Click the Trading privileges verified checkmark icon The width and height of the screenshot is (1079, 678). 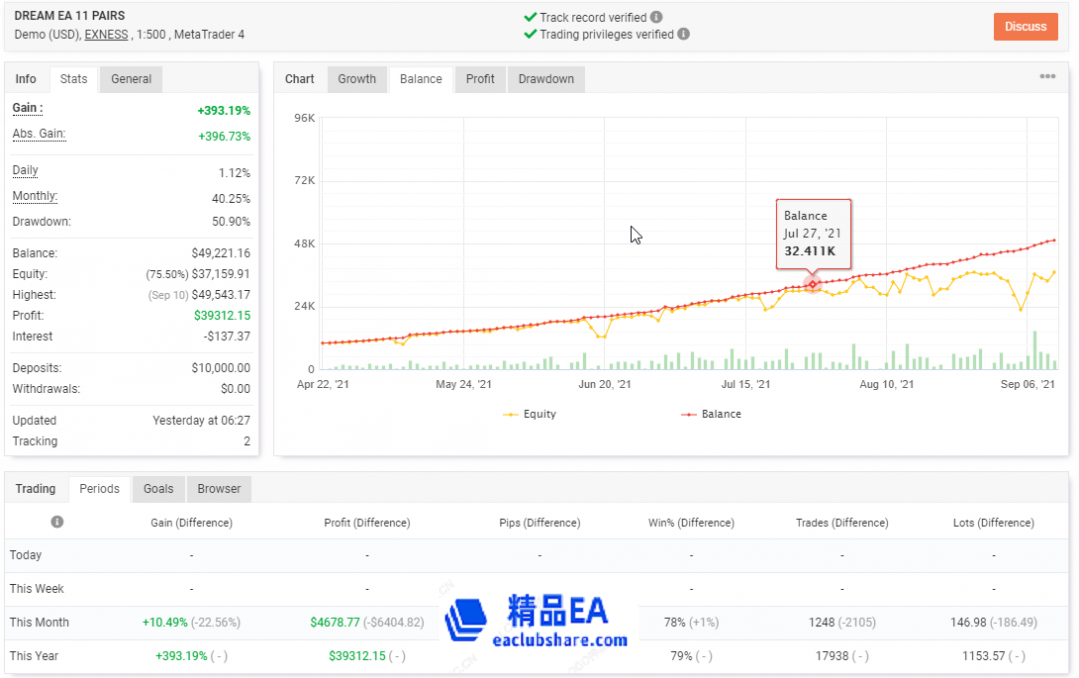(x=530, y=34)
